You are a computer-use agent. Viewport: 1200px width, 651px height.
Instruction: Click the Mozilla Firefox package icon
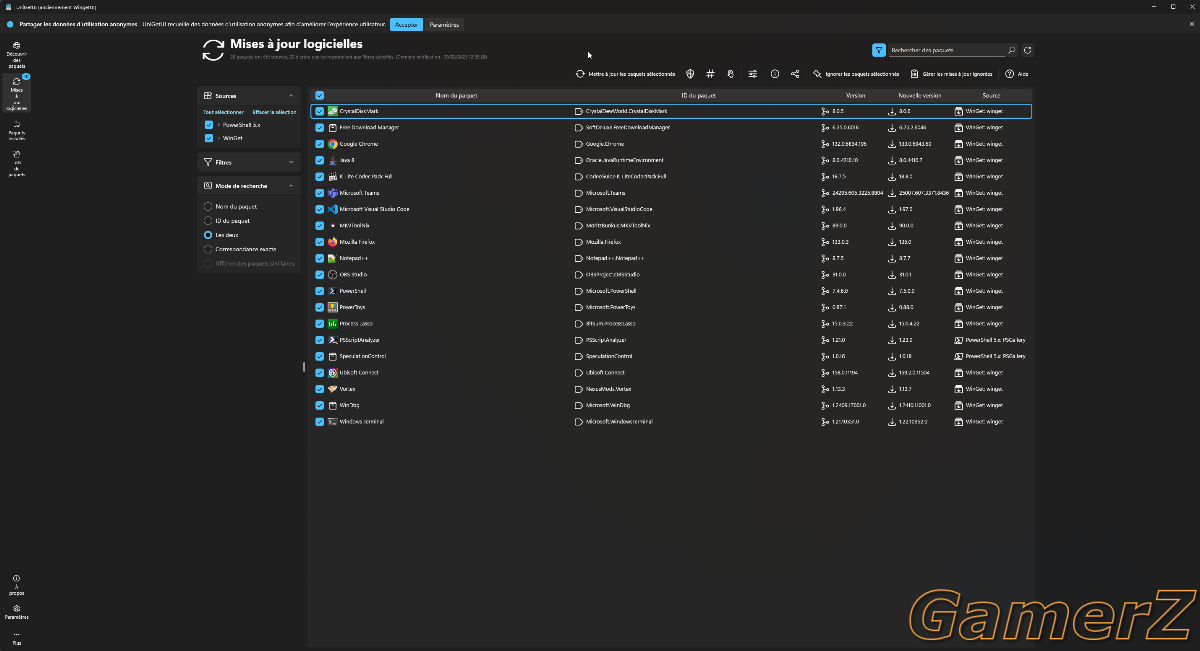point(333,242)
